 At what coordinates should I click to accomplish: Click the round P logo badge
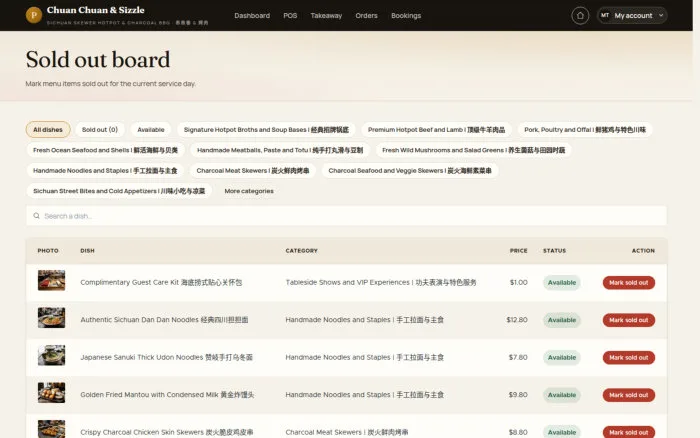34,15
